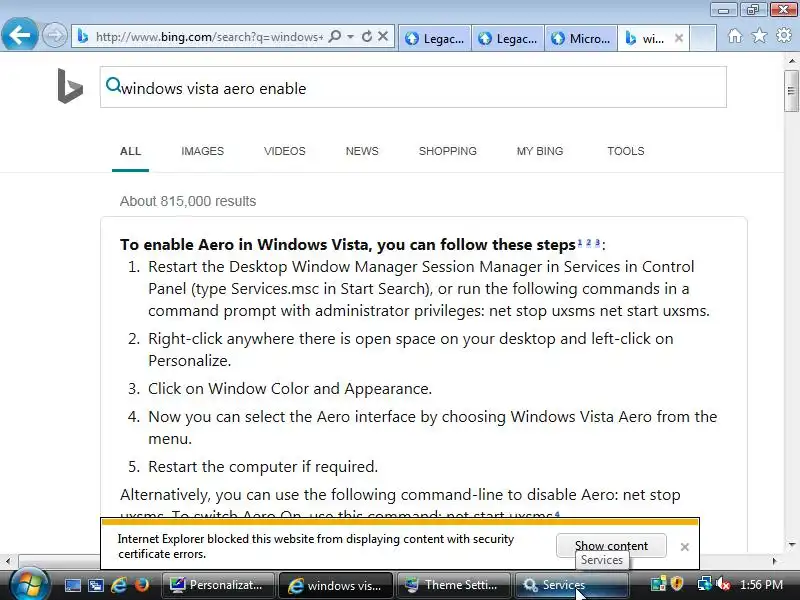
Task: Click the Bing search query box
Action: (413, 87)
